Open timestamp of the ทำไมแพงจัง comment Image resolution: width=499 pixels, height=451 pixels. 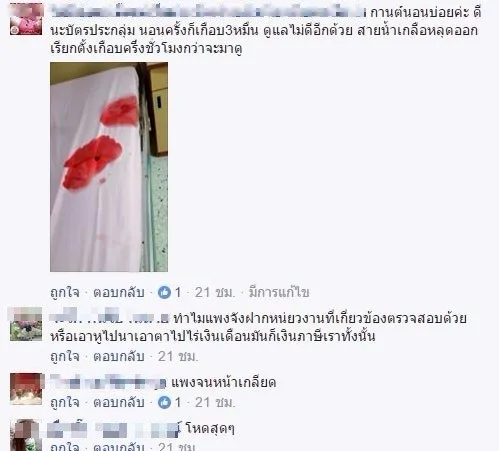(x=178, y=356)
